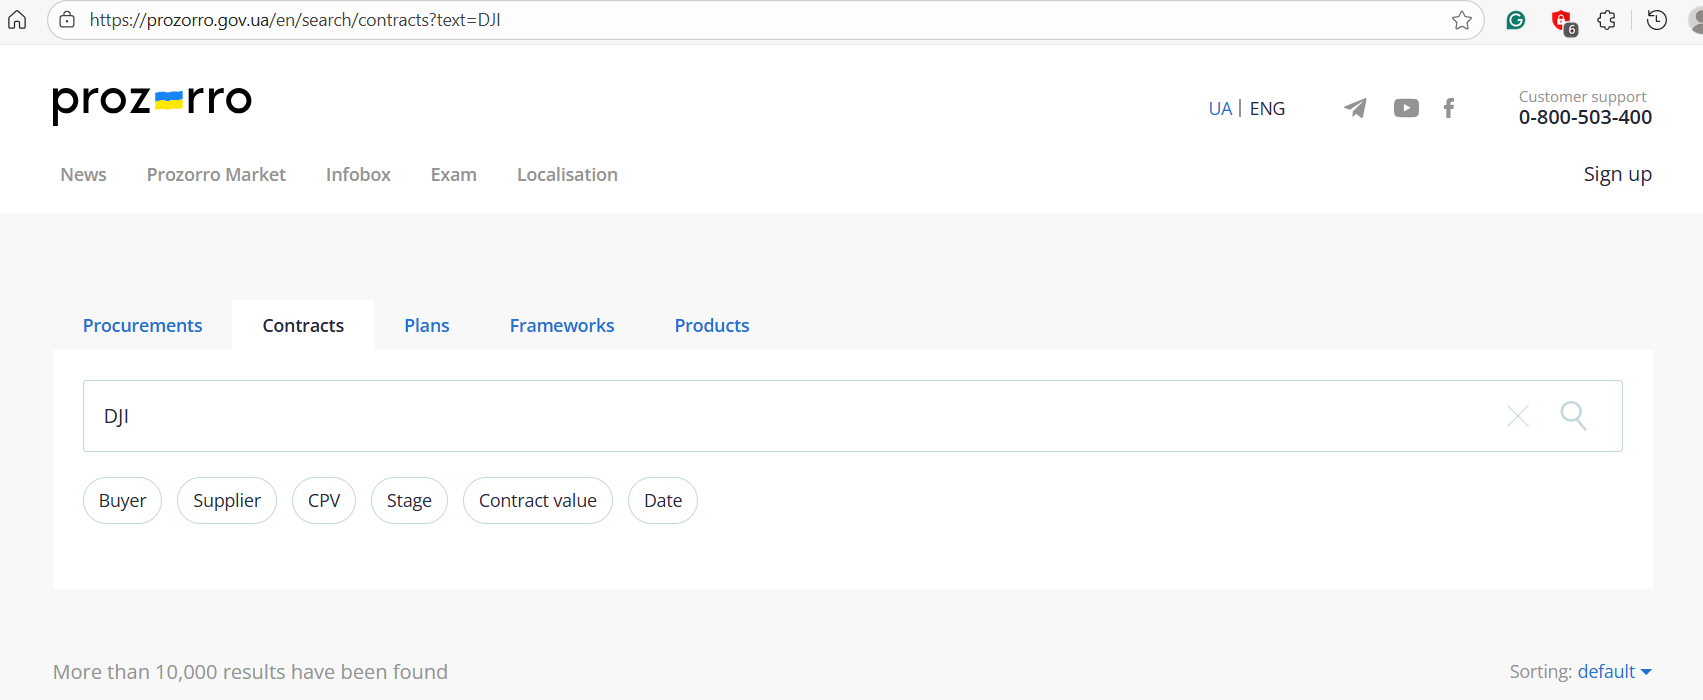
Task: Click the browser home icon
Action: (x=17, y=20)
